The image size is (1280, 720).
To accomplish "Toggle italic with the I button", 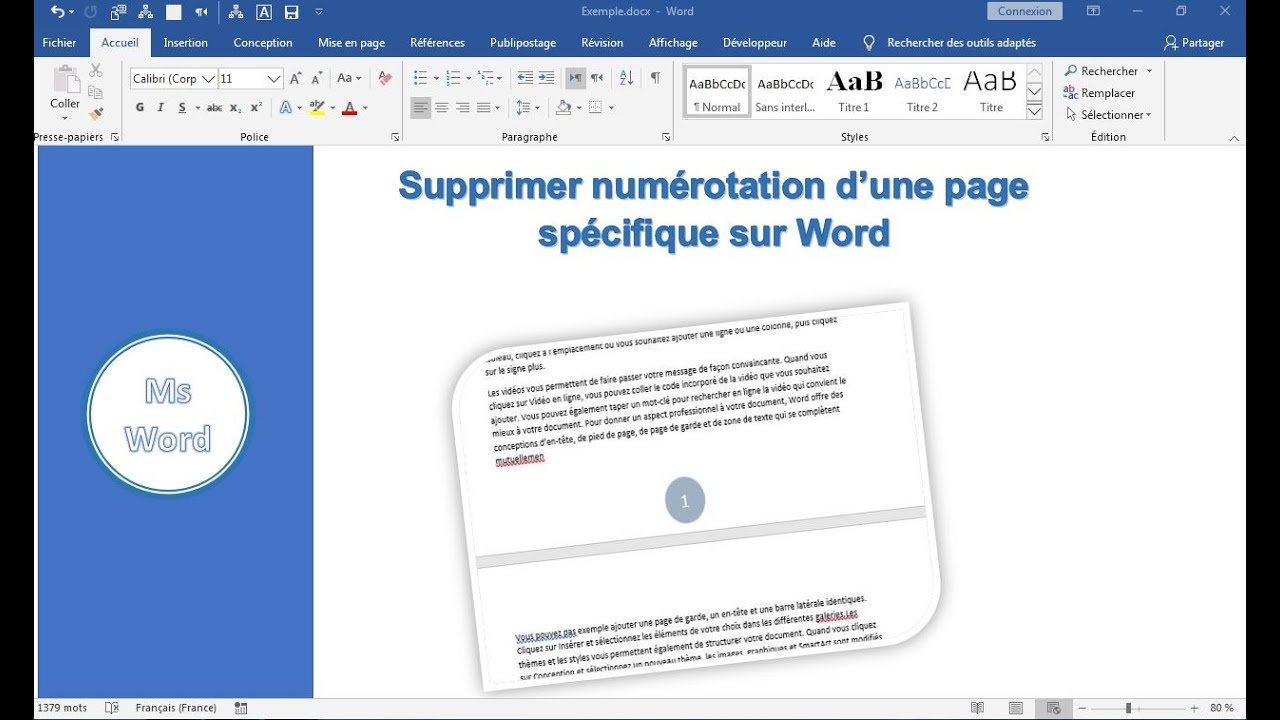I will pyautogui.click(x=160, y=108).
